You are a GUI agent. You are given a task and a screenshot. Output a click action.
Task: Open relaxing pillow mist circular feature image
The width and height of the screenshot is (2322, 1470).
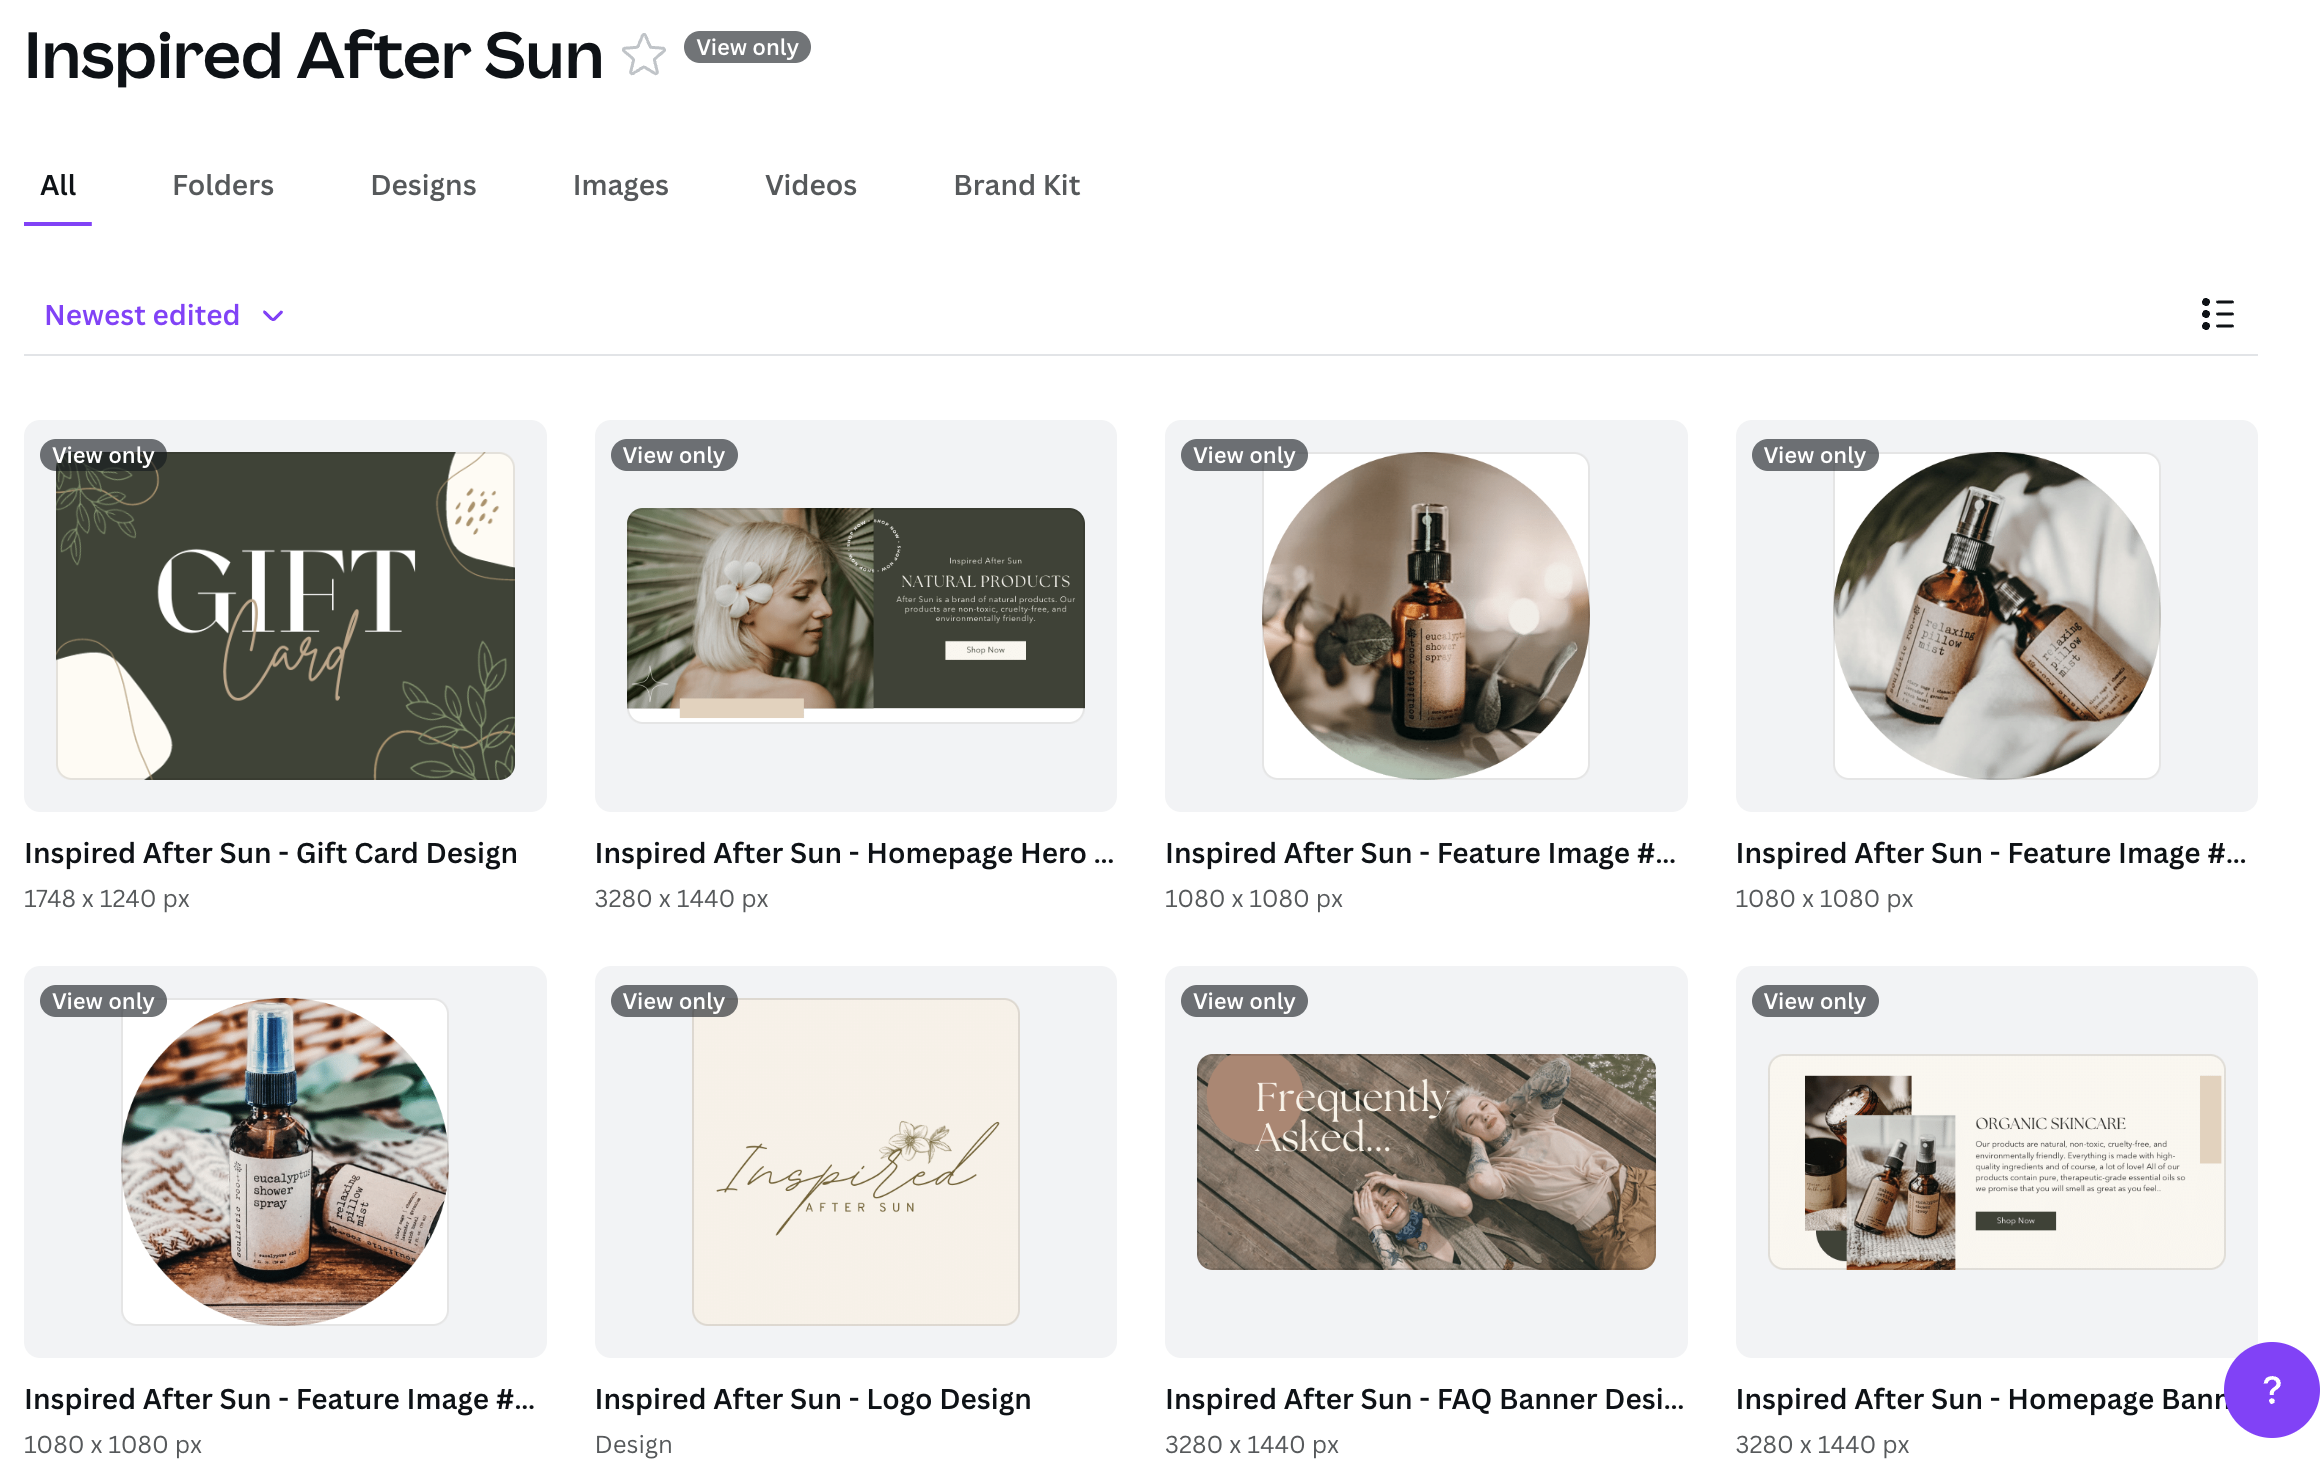click(x=1996, y=615)
